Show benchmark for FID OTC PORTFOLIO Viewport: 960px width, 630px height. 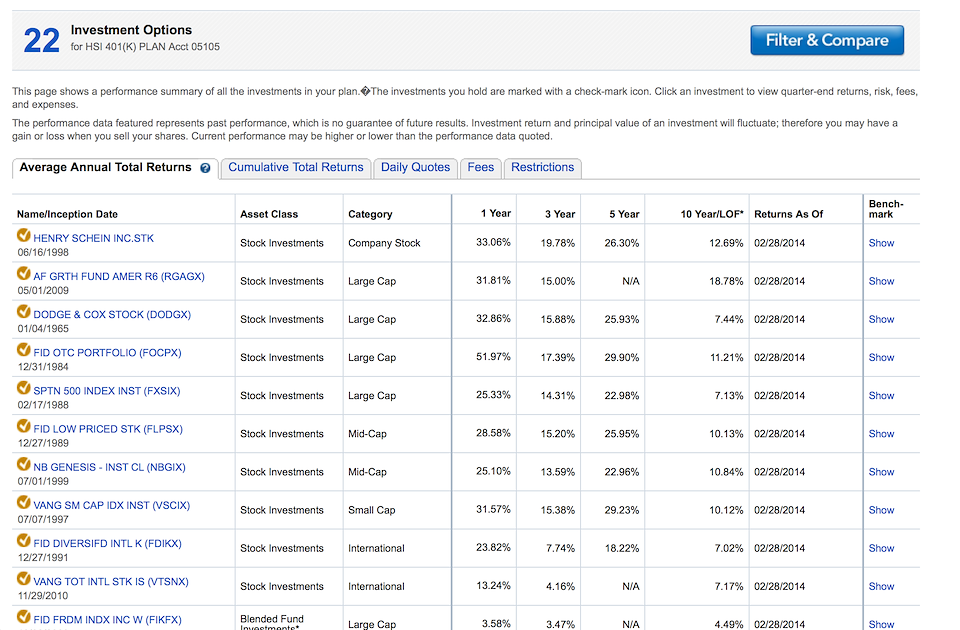(x=881, y=358)
